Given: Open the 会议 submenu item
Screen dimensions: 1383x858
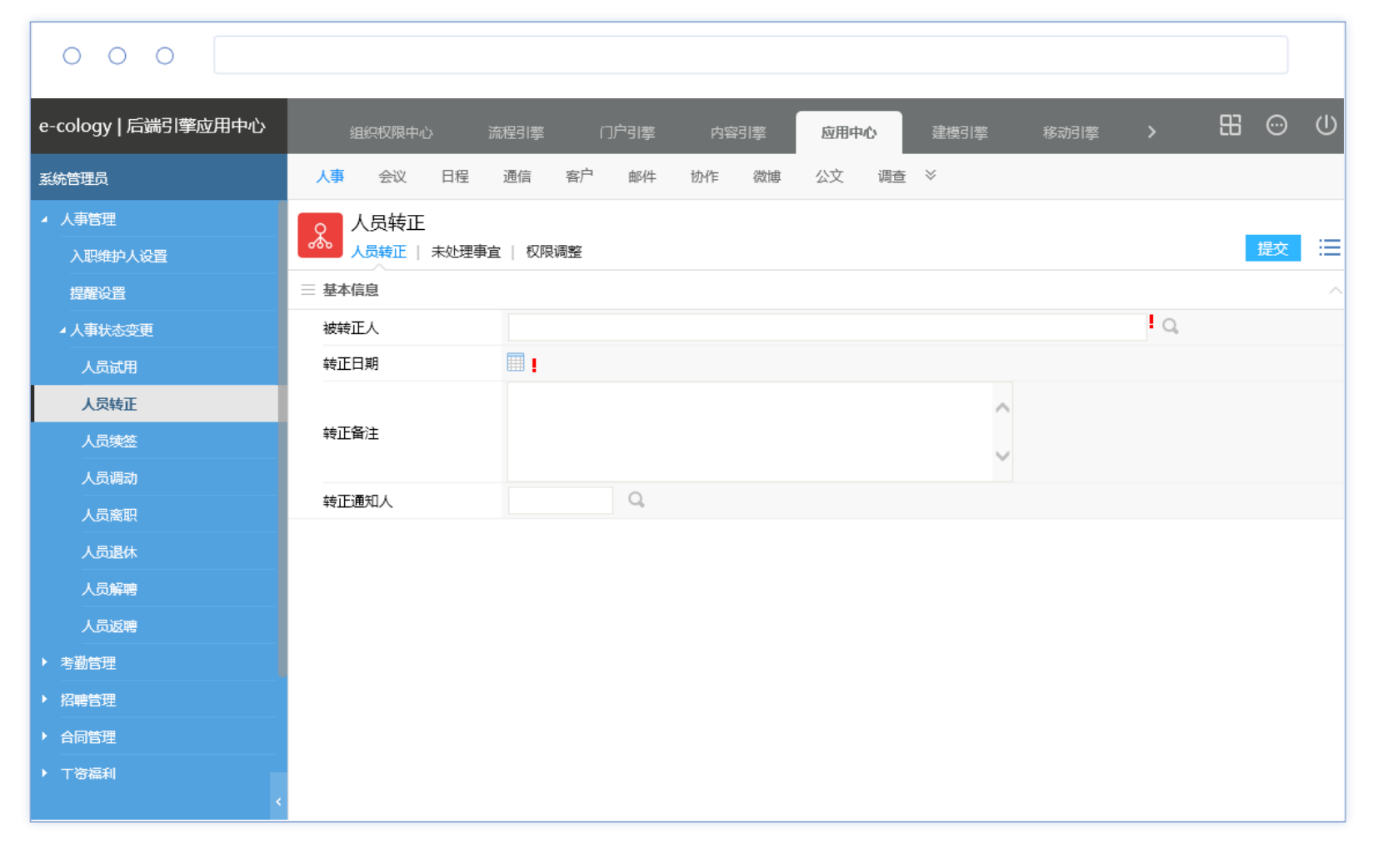Looking at the screenshot, I should [x=392, y=176].
